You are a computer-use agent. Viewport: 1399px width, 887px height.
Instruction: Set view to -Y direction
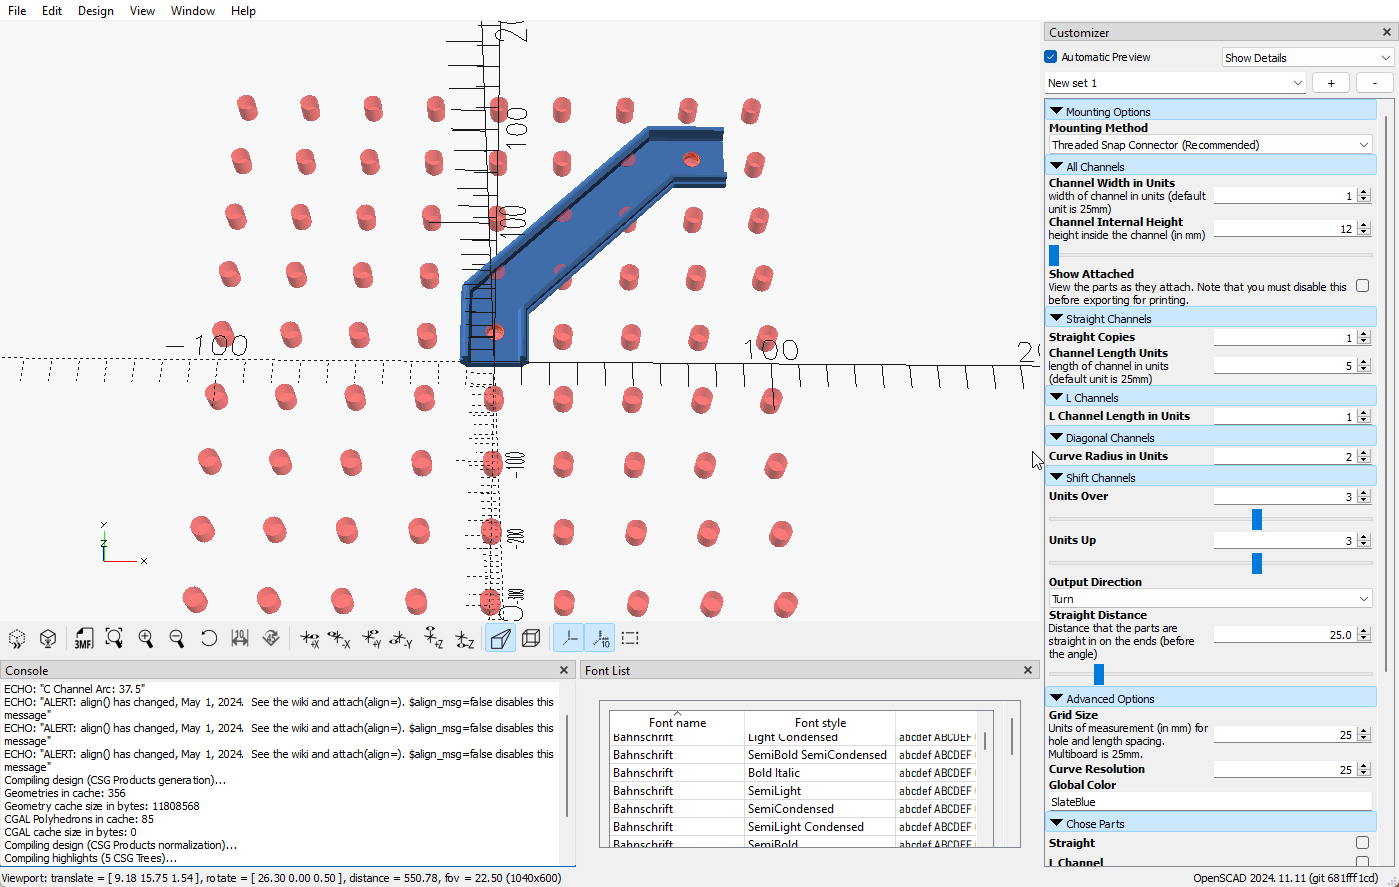401,638
